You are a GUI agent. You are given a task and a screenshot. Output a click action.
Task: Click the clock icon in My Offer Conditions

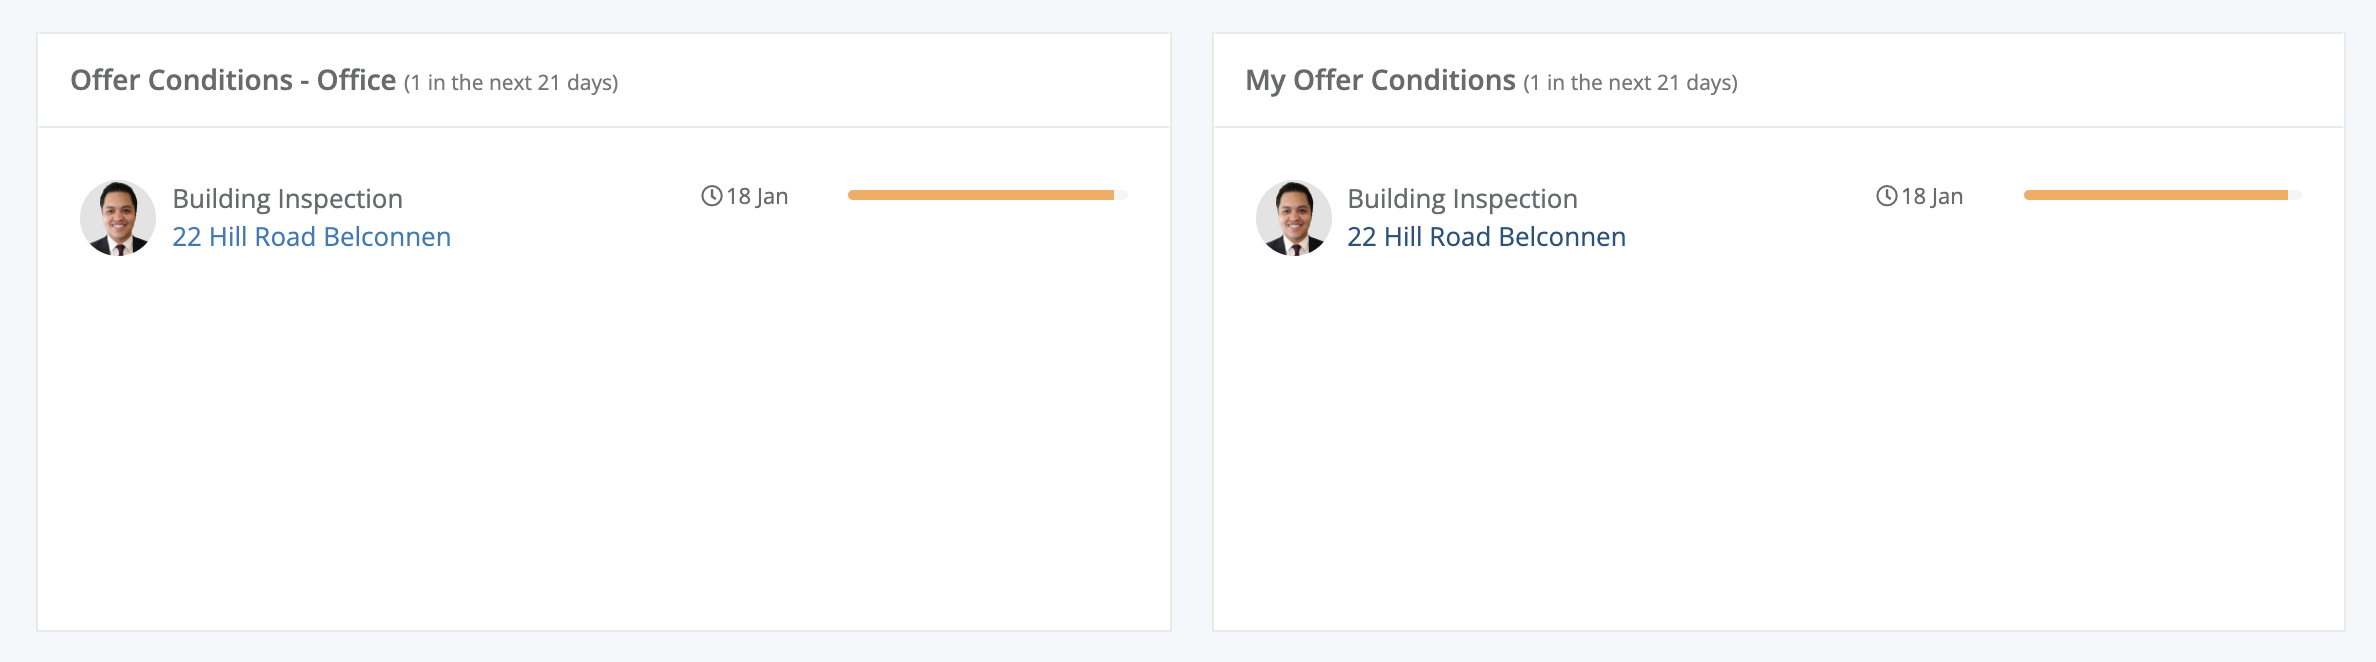pos(1887,196)
